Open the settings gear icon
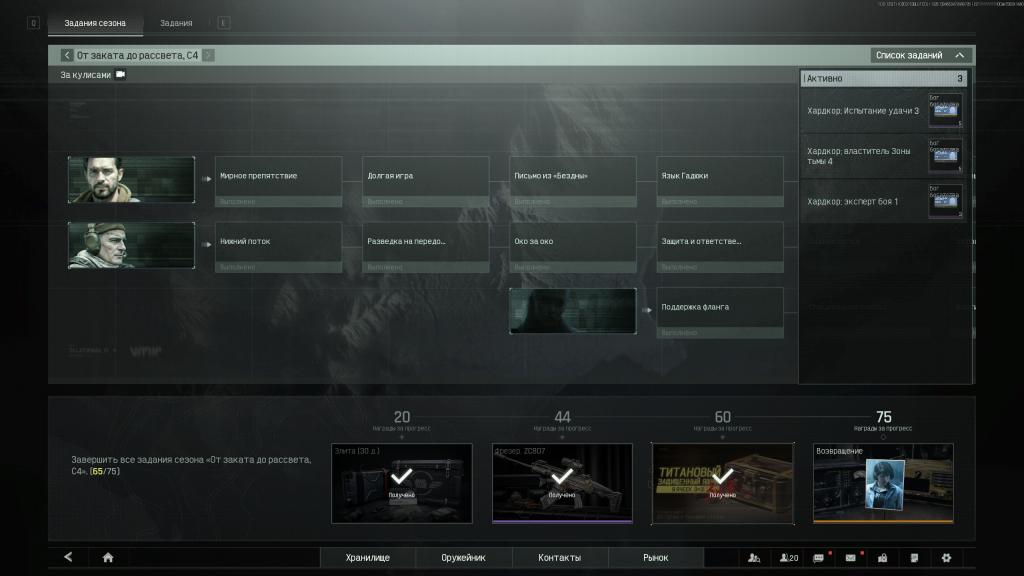Viewport: 1024px width, 576px height. [x=946, y=557]
